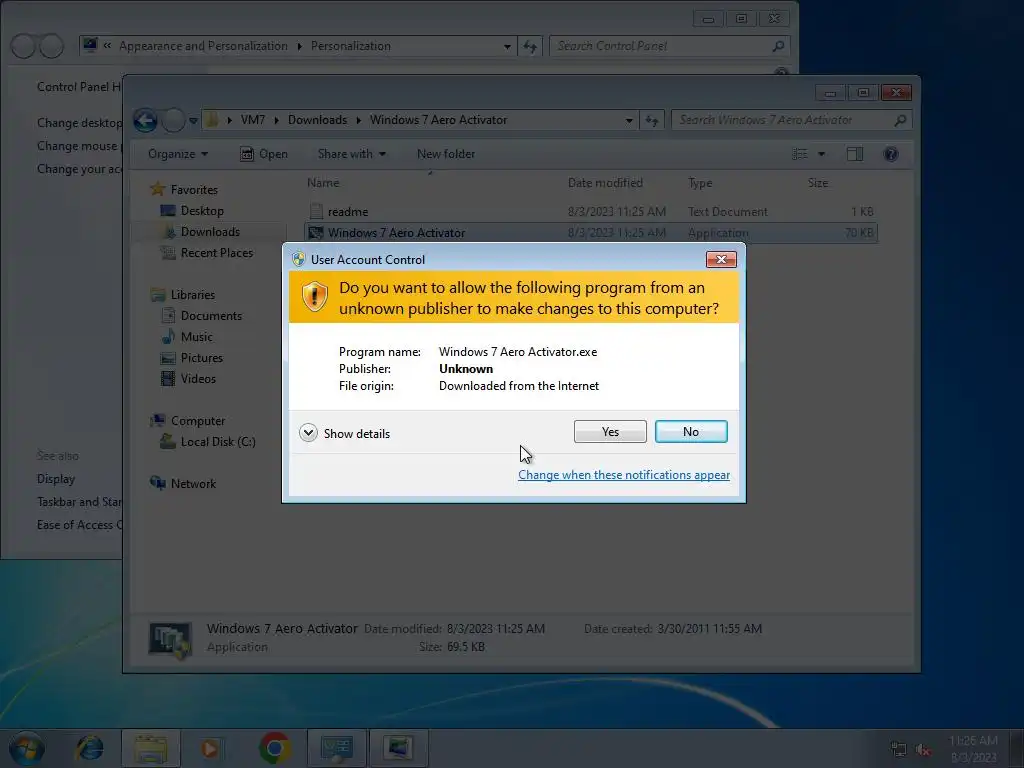Switch to Aero Activator taskbar icon
The image size is (1024, 768).
click(398, 748)
